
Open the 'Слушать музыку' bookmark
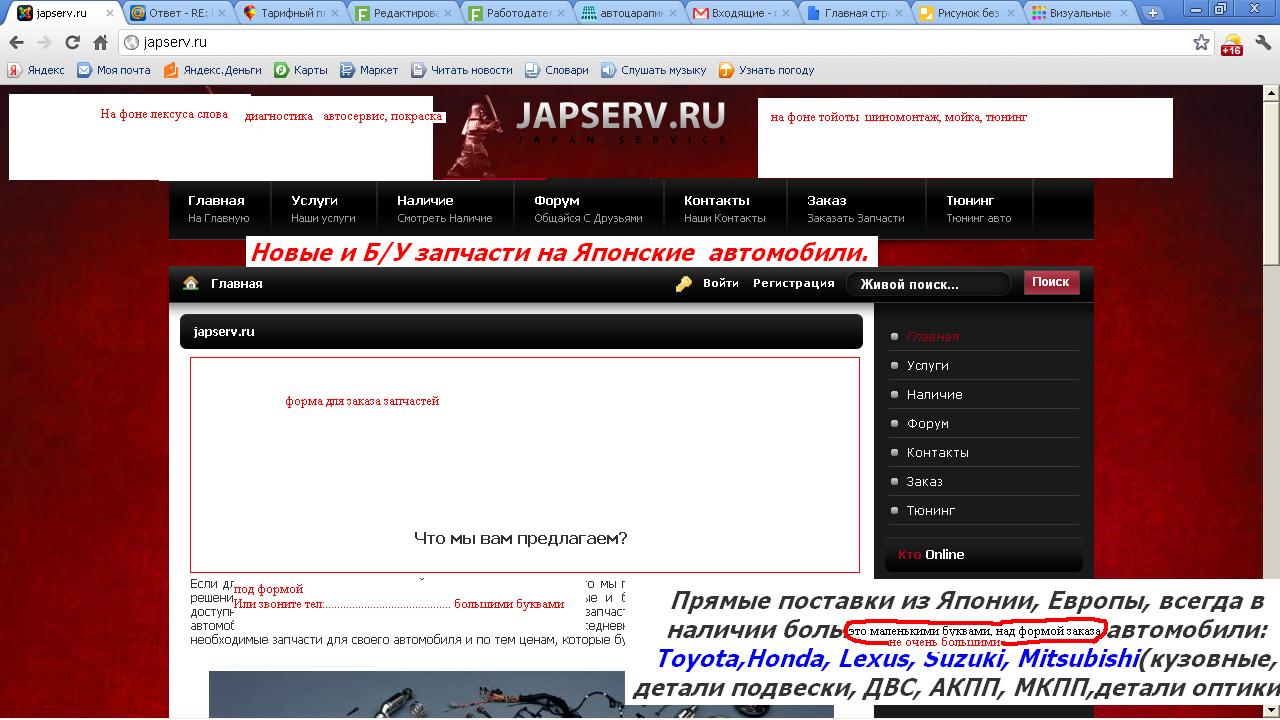(654, 70)
